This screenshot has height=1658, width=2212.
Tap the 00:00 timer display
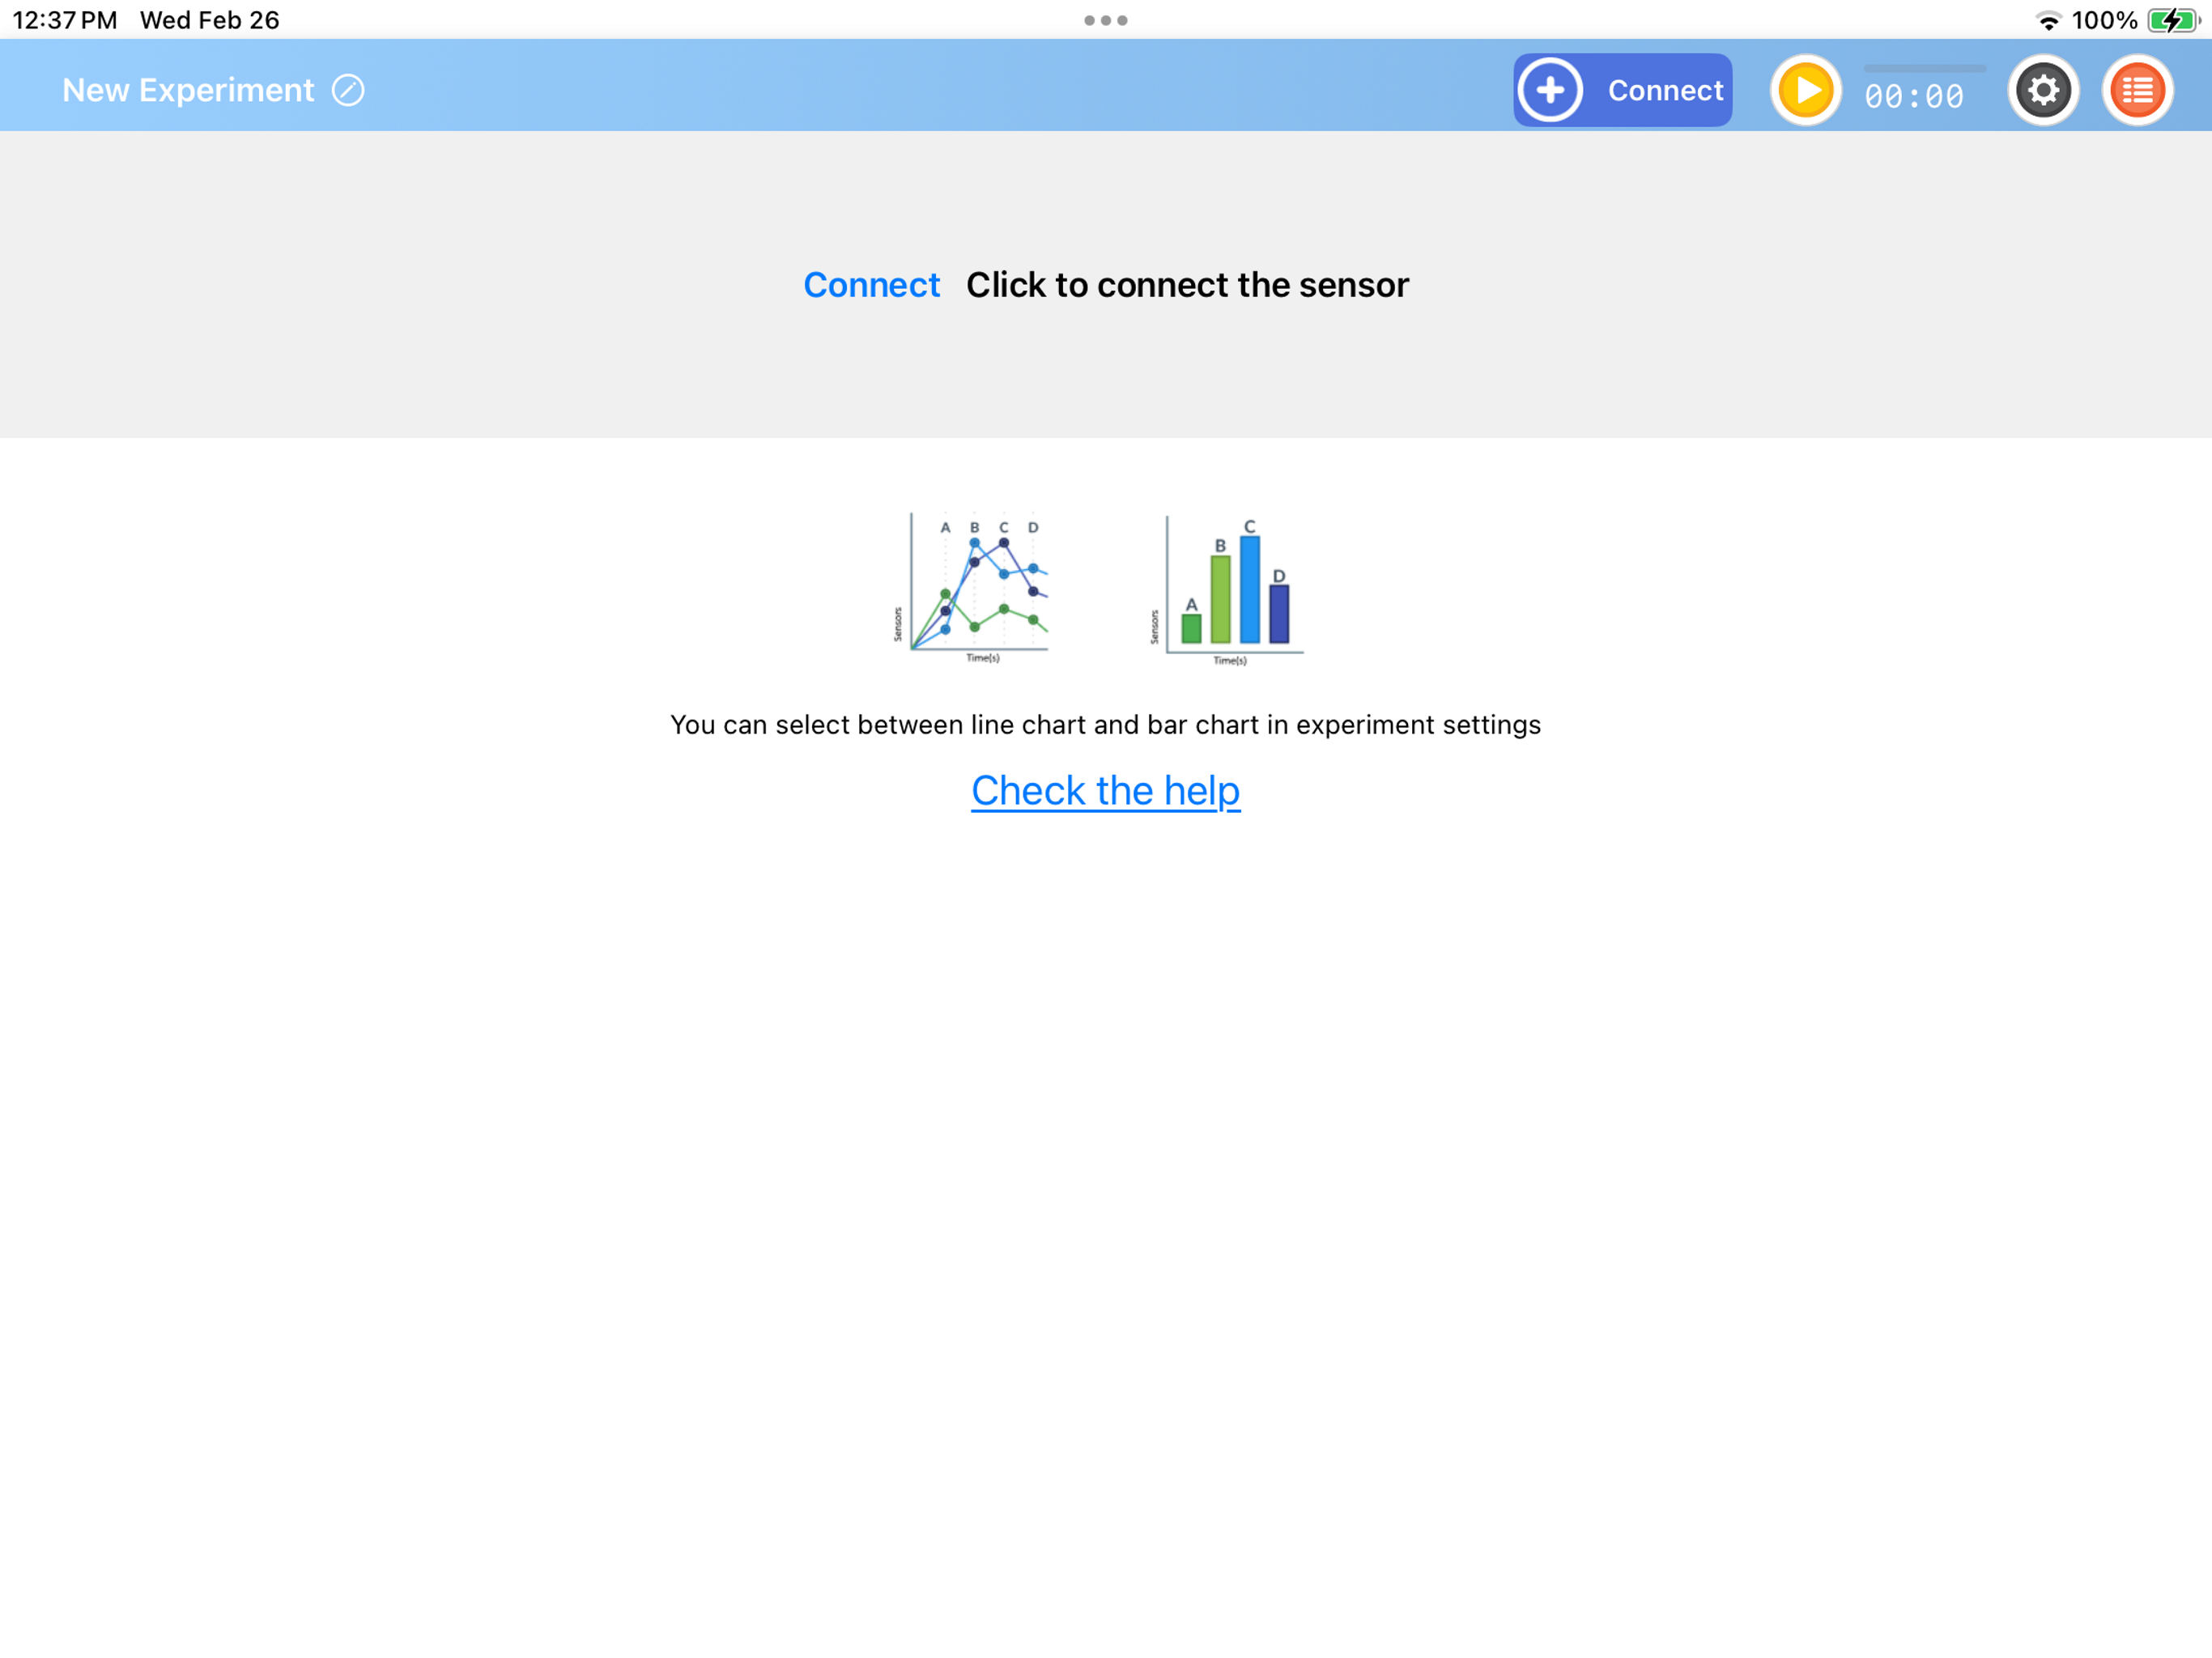(1914, 97)
